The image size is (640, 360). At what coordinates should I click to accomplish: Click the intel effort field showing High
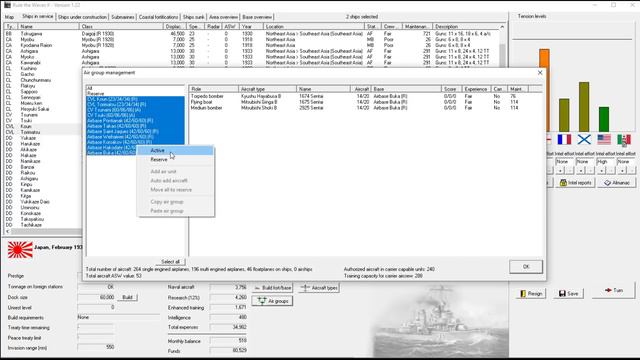(605, 162)
